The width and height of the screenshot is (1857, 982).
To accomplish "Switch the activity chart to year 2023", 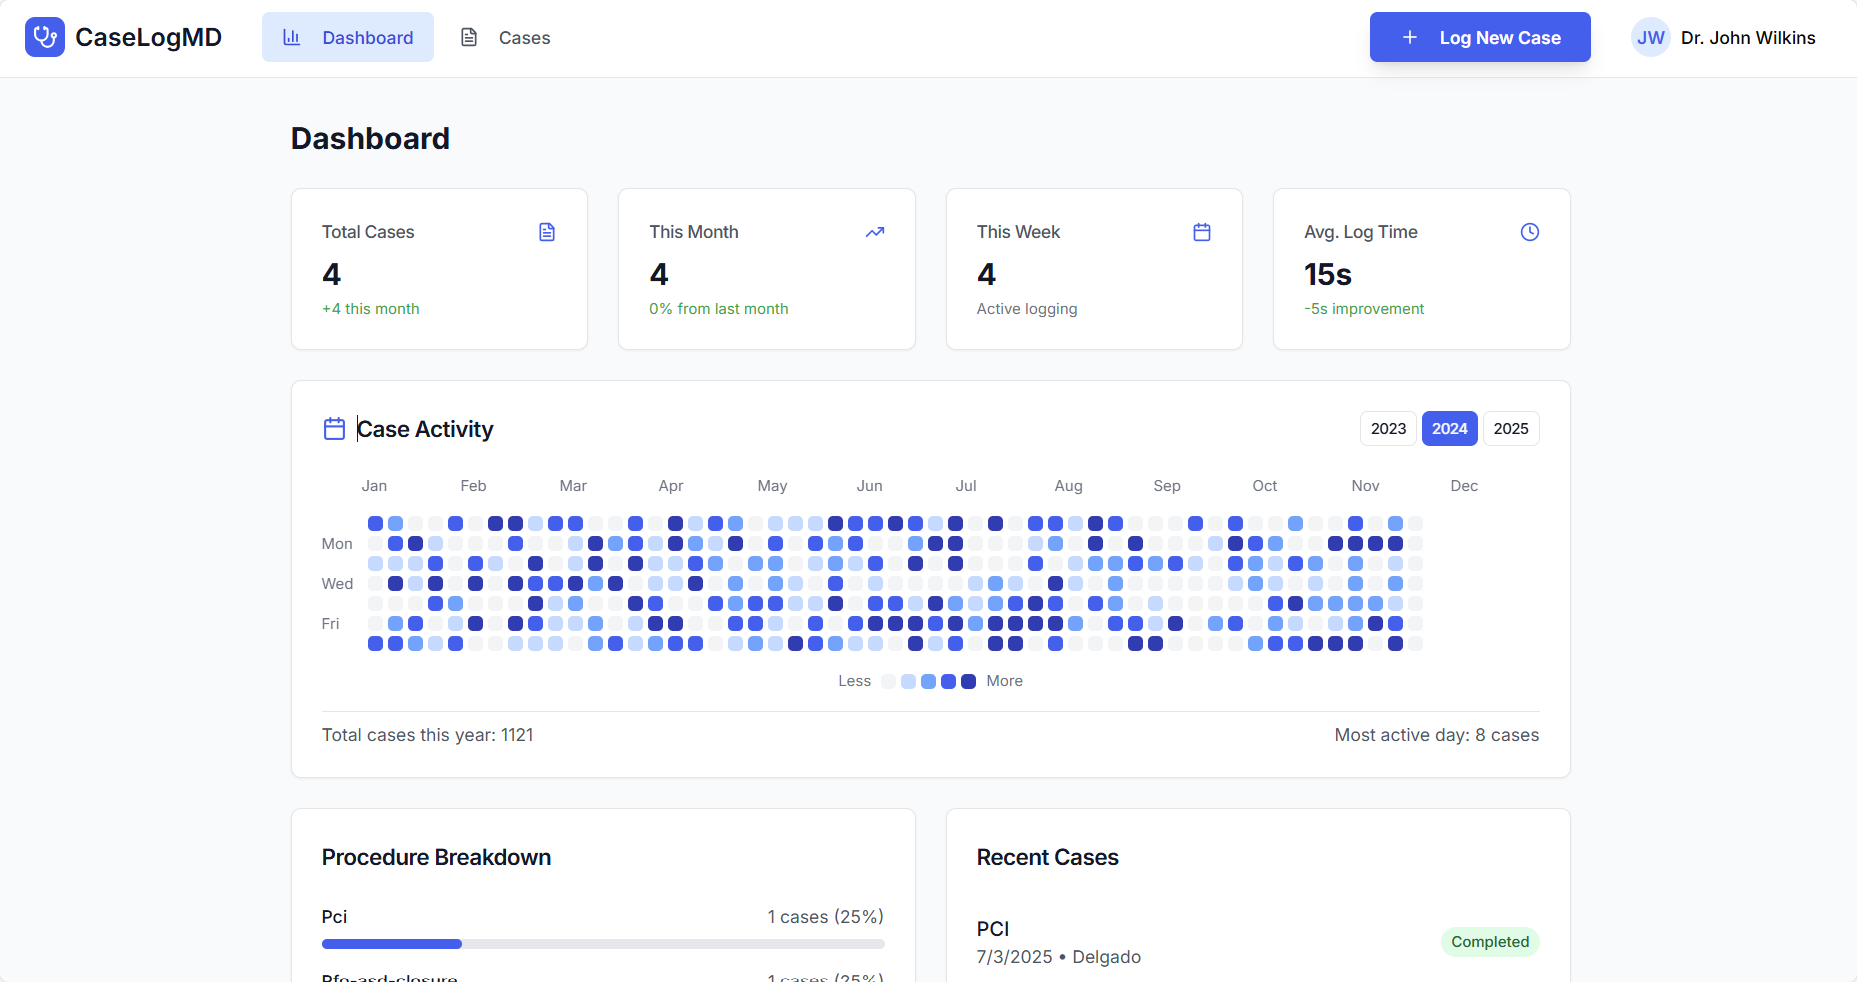I will click(x=1387, y=429).
